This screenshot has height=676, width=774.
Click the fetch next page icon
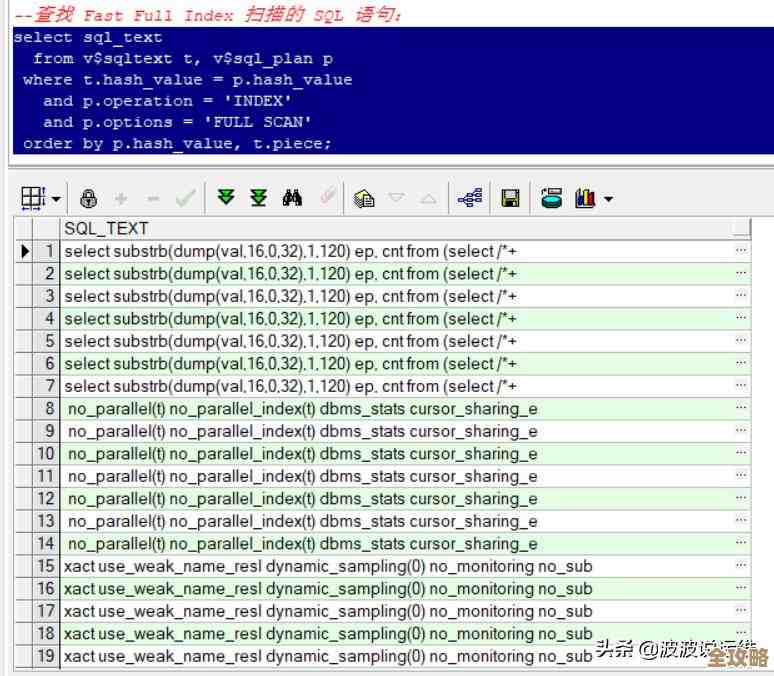click(x=226, y=198)
